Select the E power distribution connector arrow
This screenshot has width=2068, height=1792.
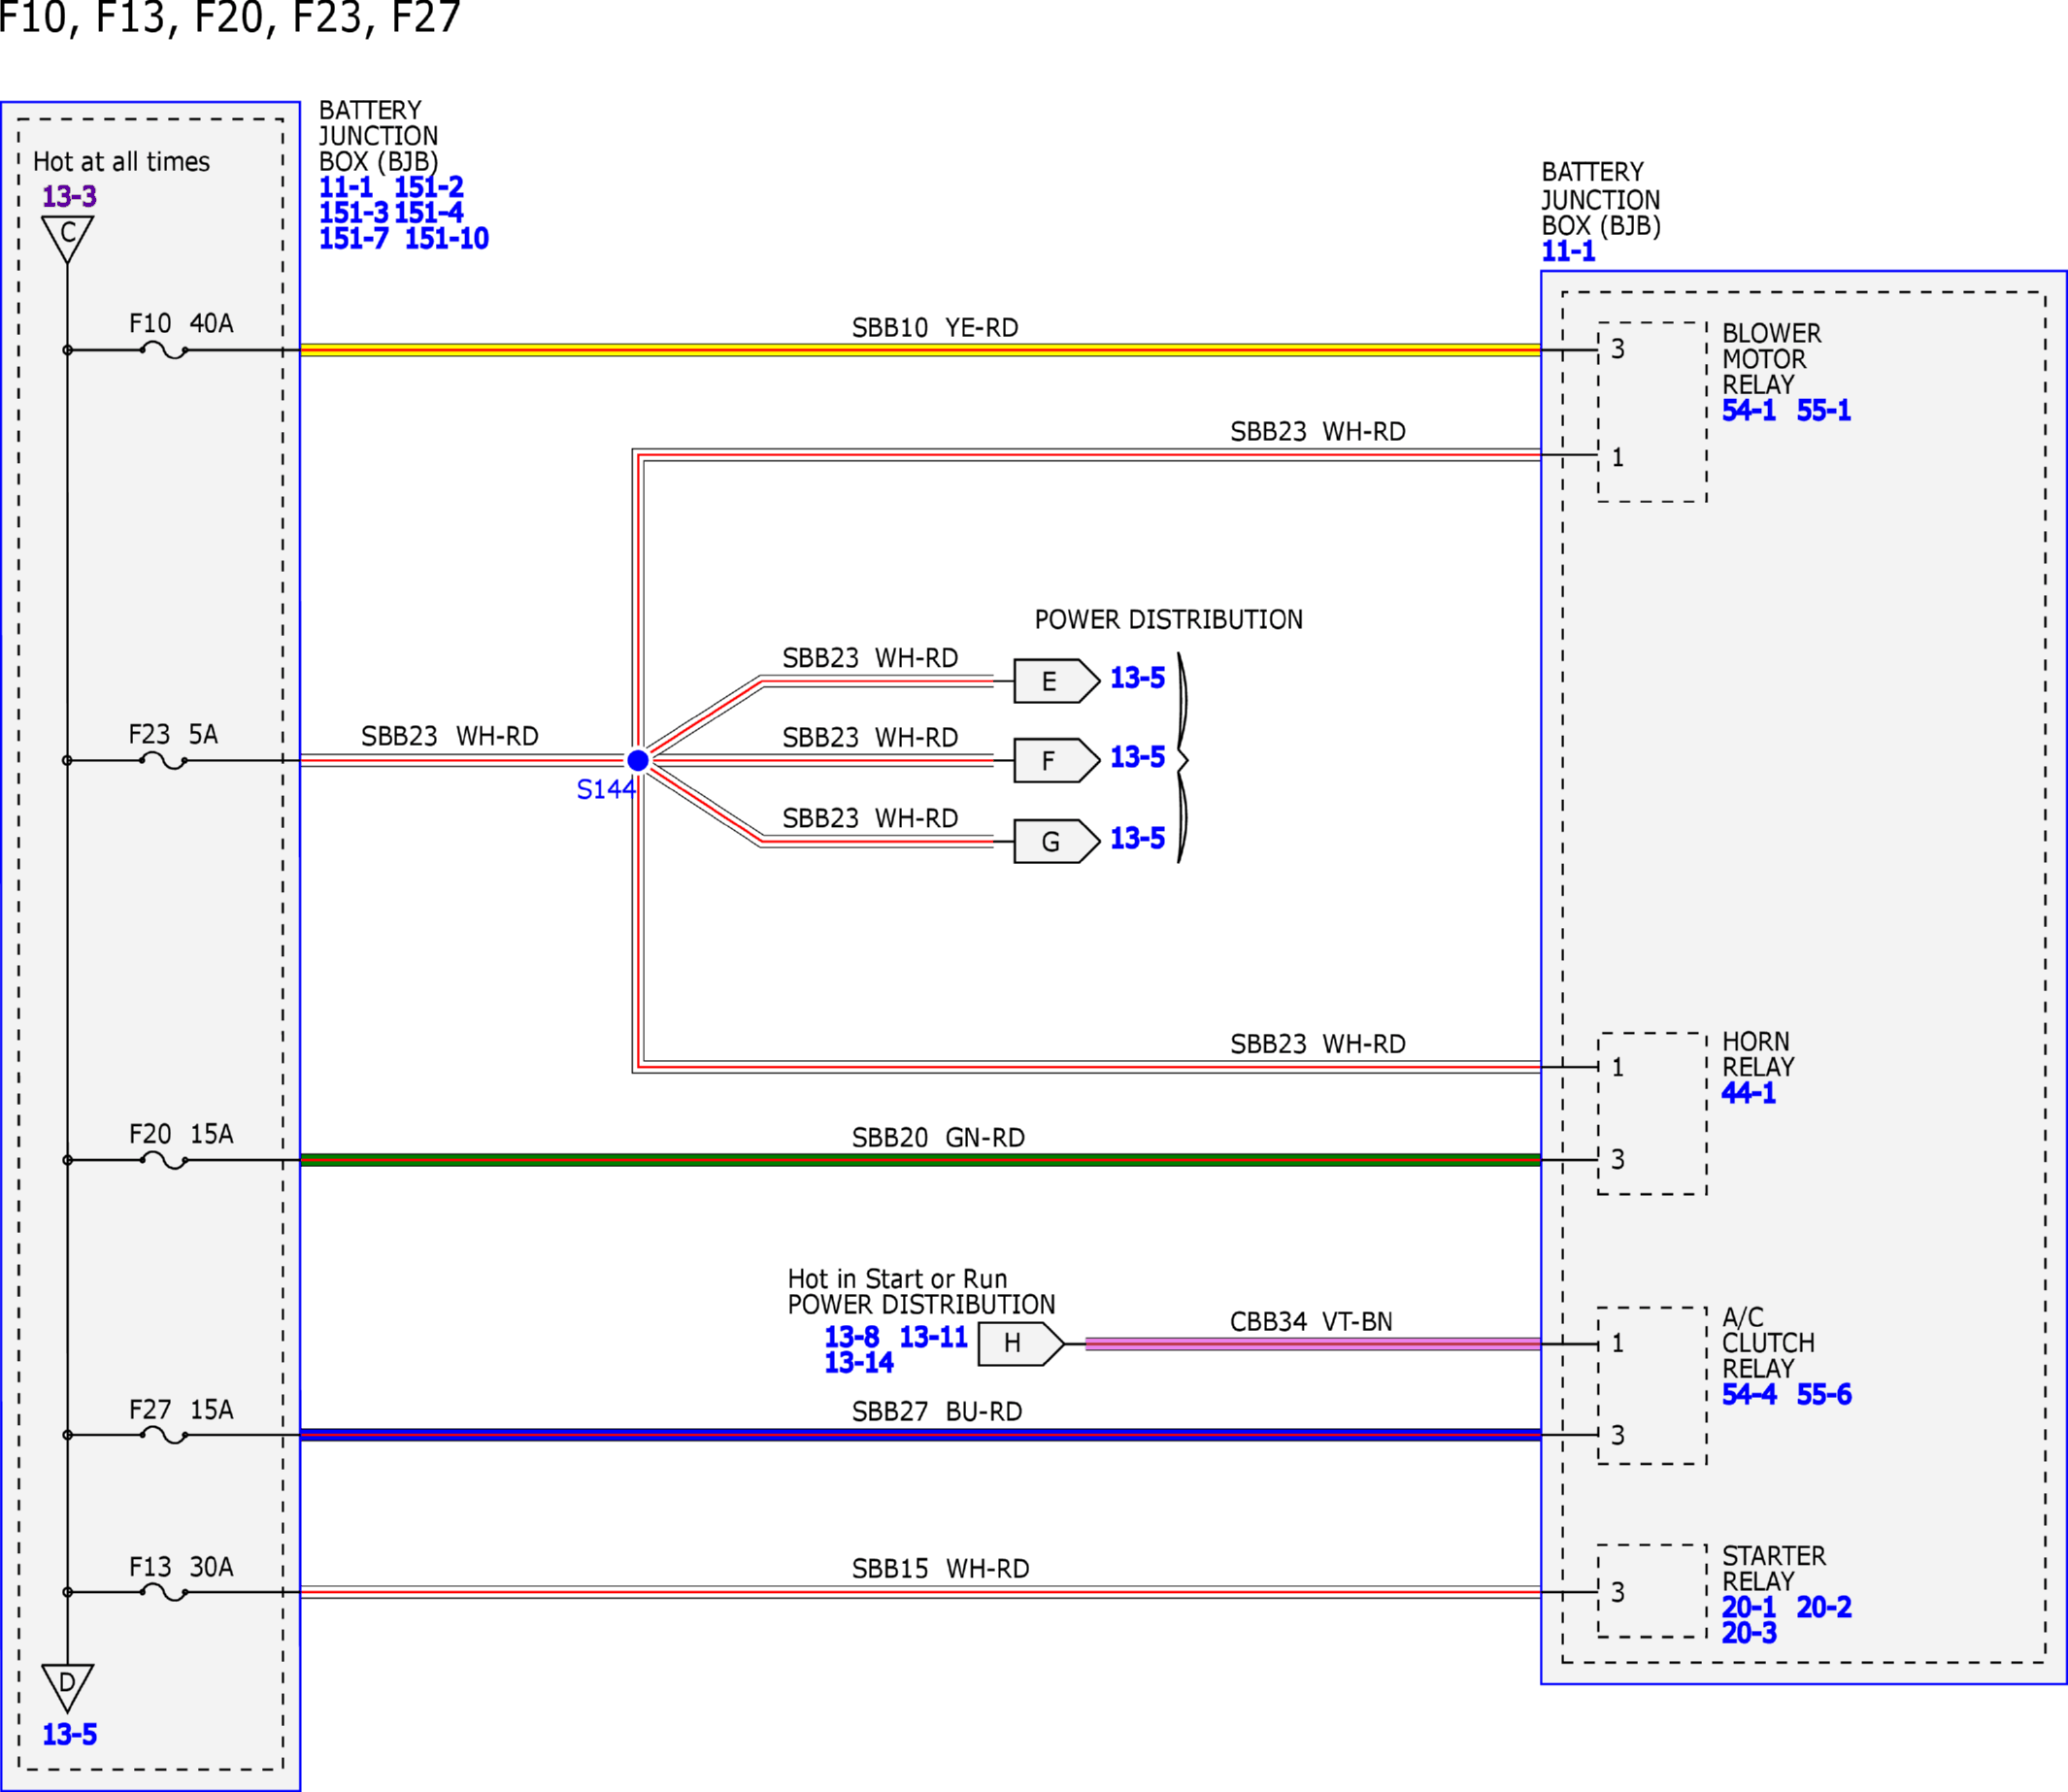[x=1057, y=681]
